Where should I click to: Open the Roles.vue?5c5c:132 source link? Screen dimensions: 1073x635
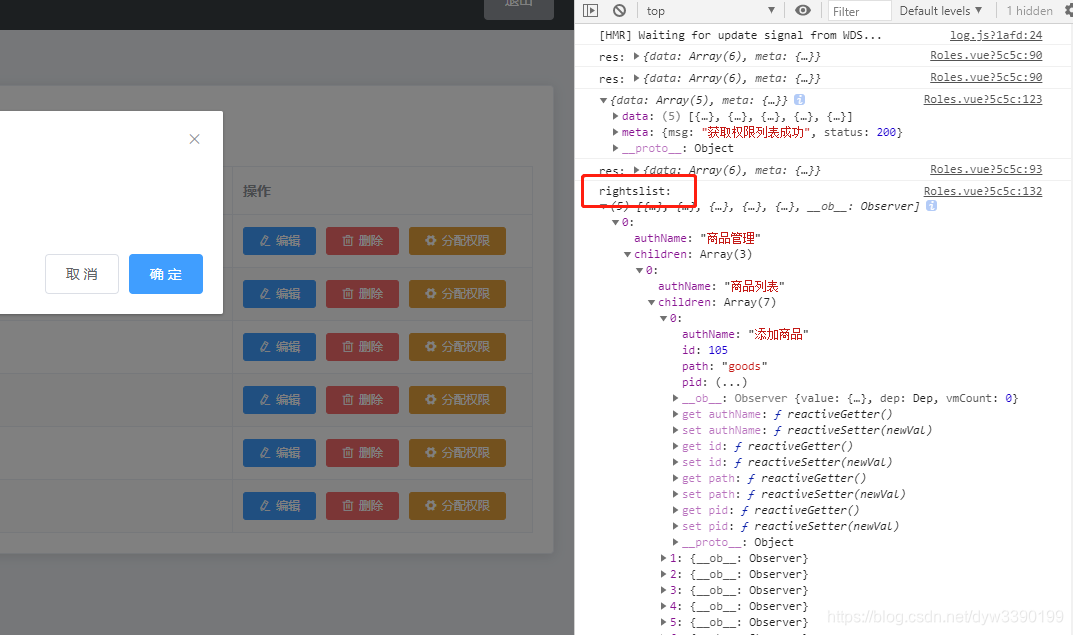point(983,191)
